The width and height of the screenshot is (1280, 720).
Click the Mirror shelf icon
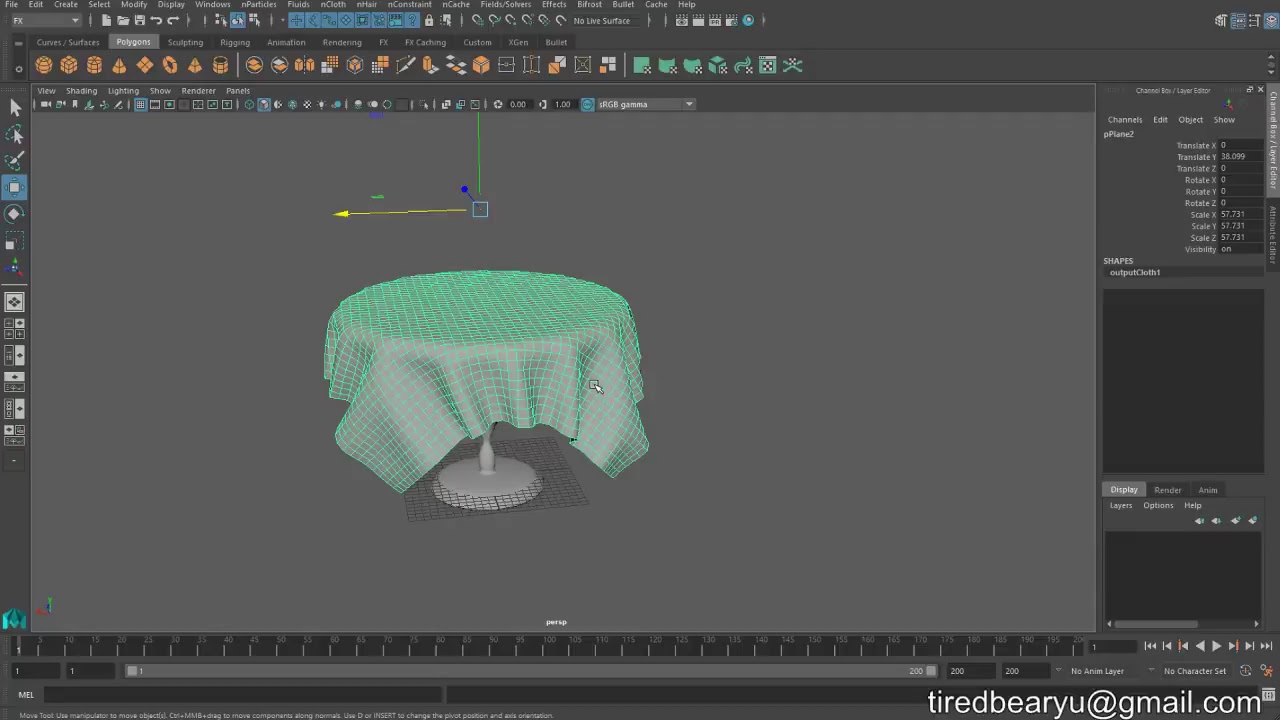[x=304, y=65]
